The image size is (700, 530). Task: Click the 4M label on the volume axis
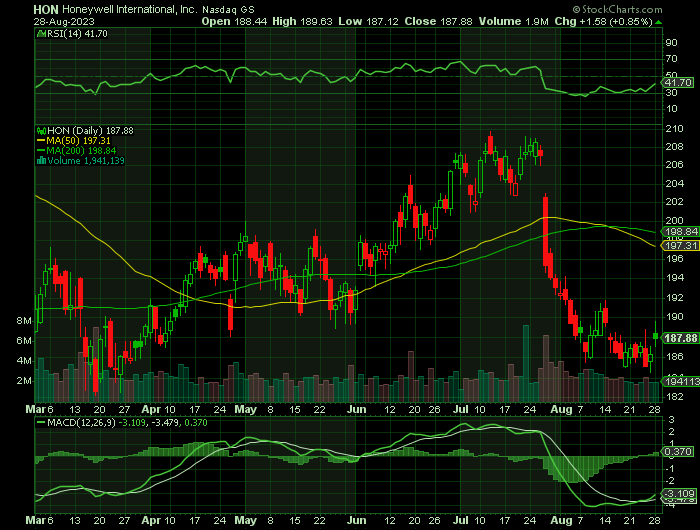tap(24, 361)
